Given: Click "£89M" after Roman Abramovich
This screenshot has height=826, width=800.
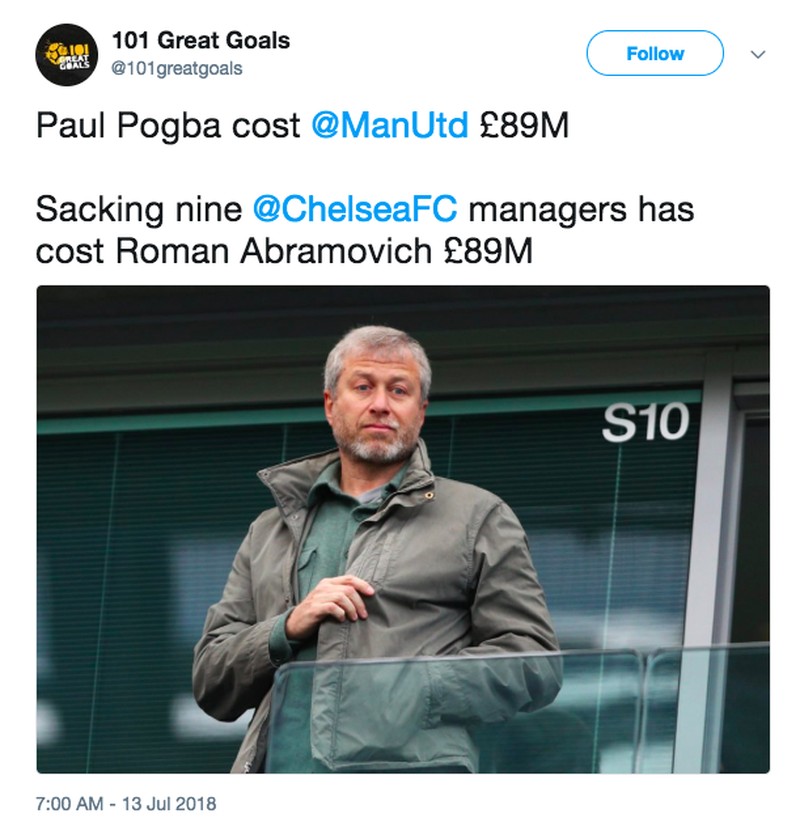Looking at the screenshot, I should (x=489, y=251).
